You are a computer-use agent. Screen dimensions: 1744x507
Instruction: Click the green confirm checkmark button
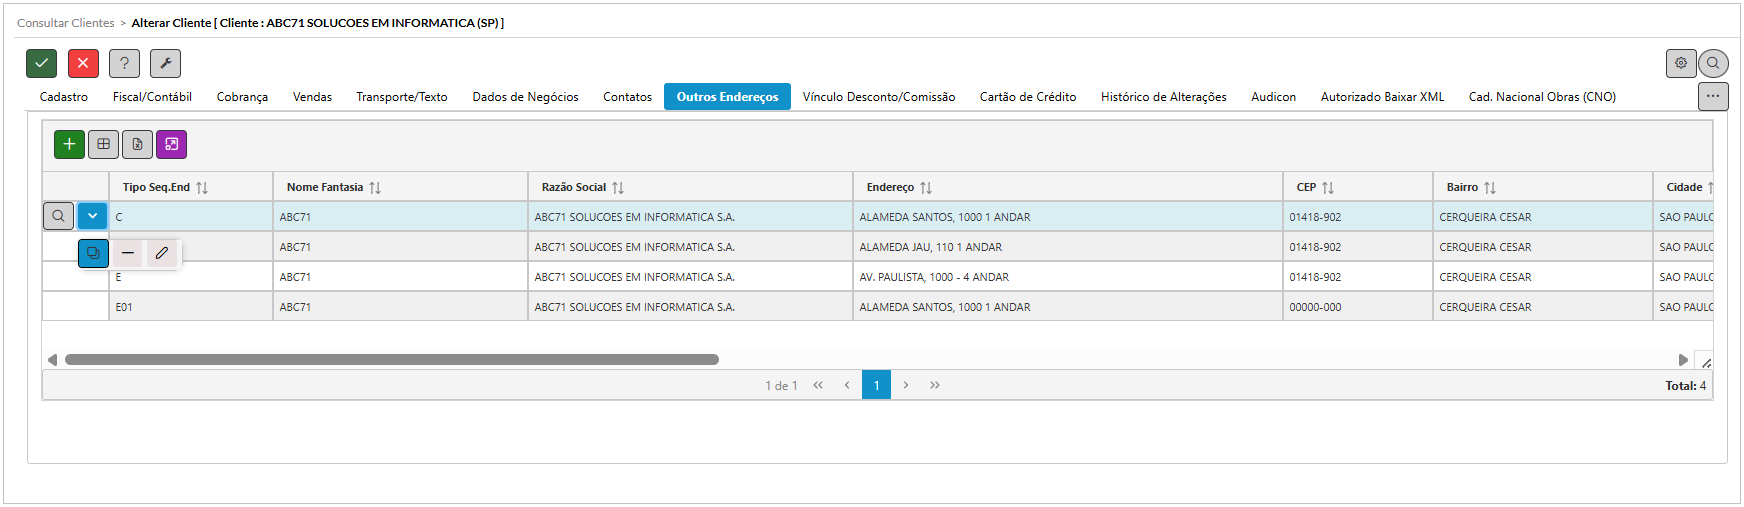pos(41,63)
